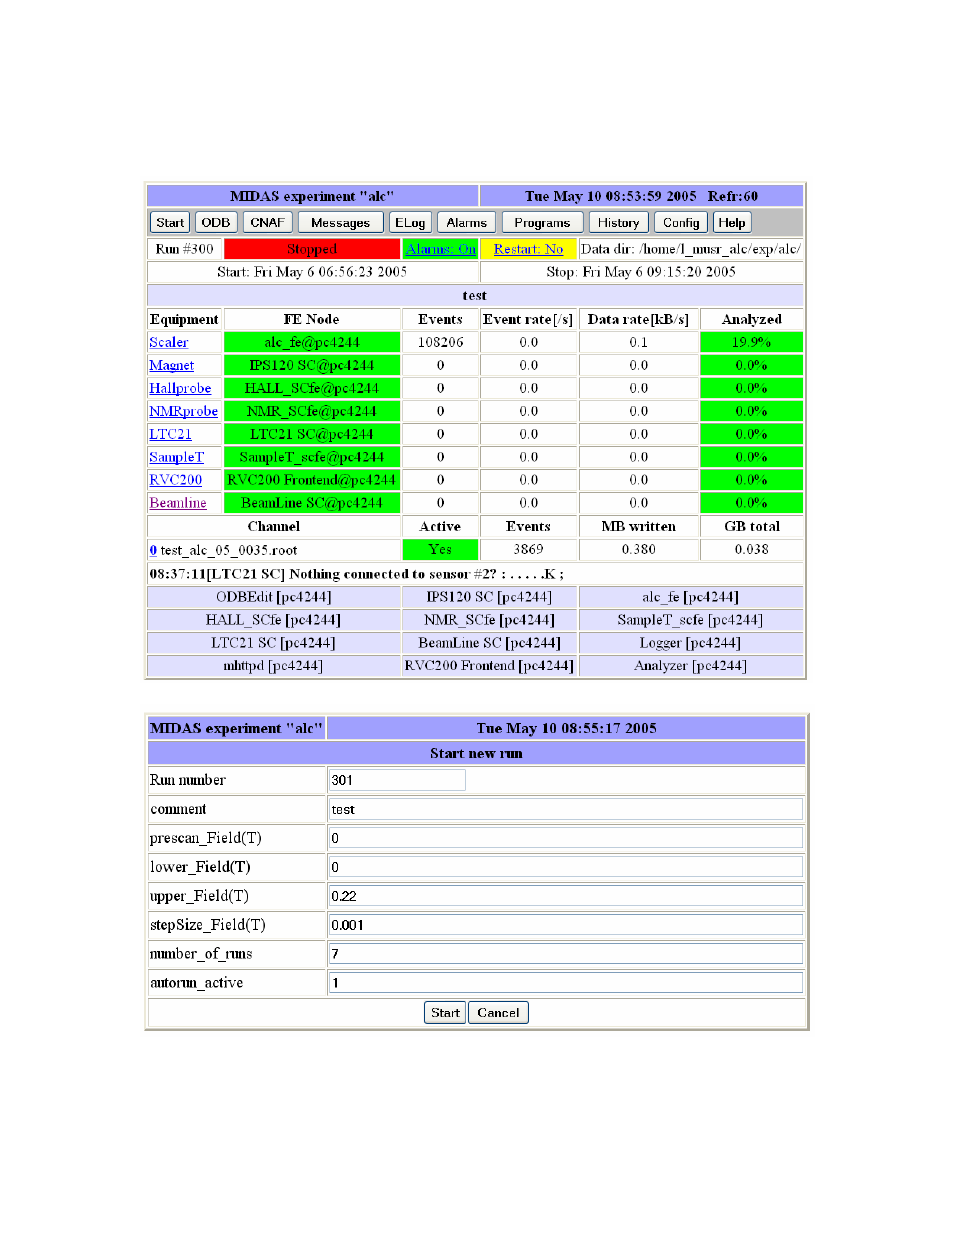Click the IPS120 SC@pc4244 FE node cell
The width and height of the screenshot is (954, 1235).
tap(312, 365)
